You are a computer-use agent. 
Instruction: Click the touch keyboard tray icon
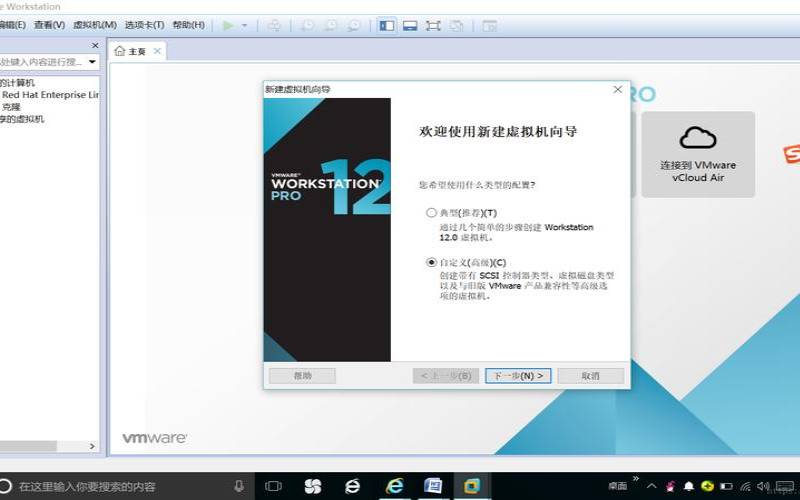coord(785,486)
